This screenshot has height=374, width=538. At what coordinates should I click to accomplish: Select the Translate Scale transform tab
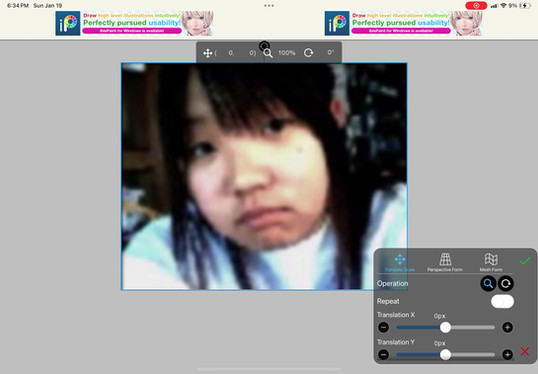point(400,263)
